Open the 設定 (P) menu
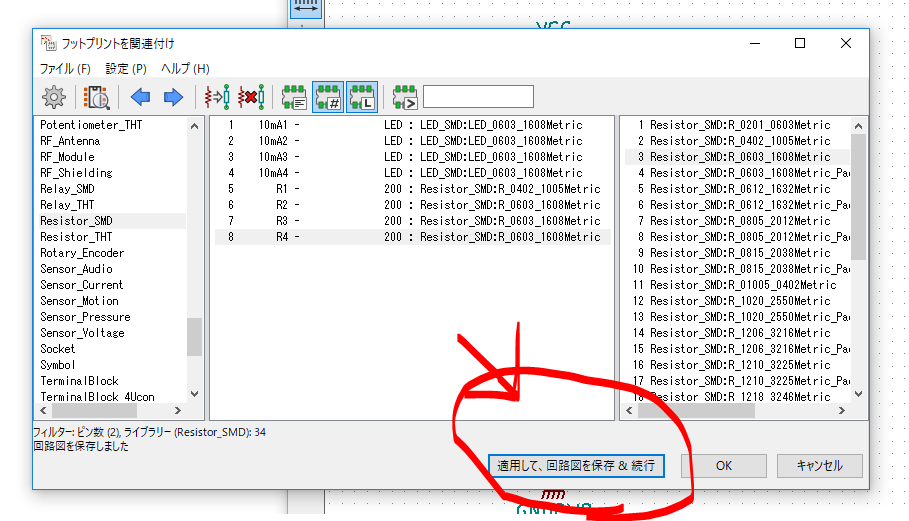This screenshot has height=521, width=909. pyautogui.click(x=126, y=68)
